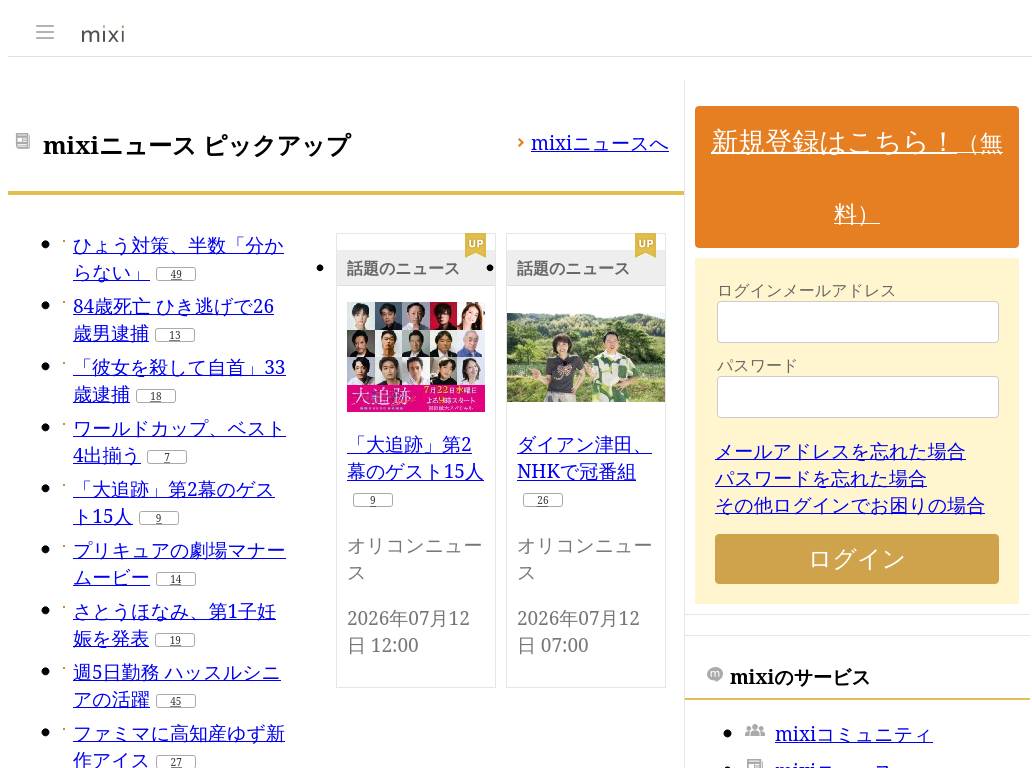Image resolution: width=1032 pixels, height=768 pixels.
Task: Open news 84歳死亡 ひき逃げで26歳男逮捕
Action: 173,319
